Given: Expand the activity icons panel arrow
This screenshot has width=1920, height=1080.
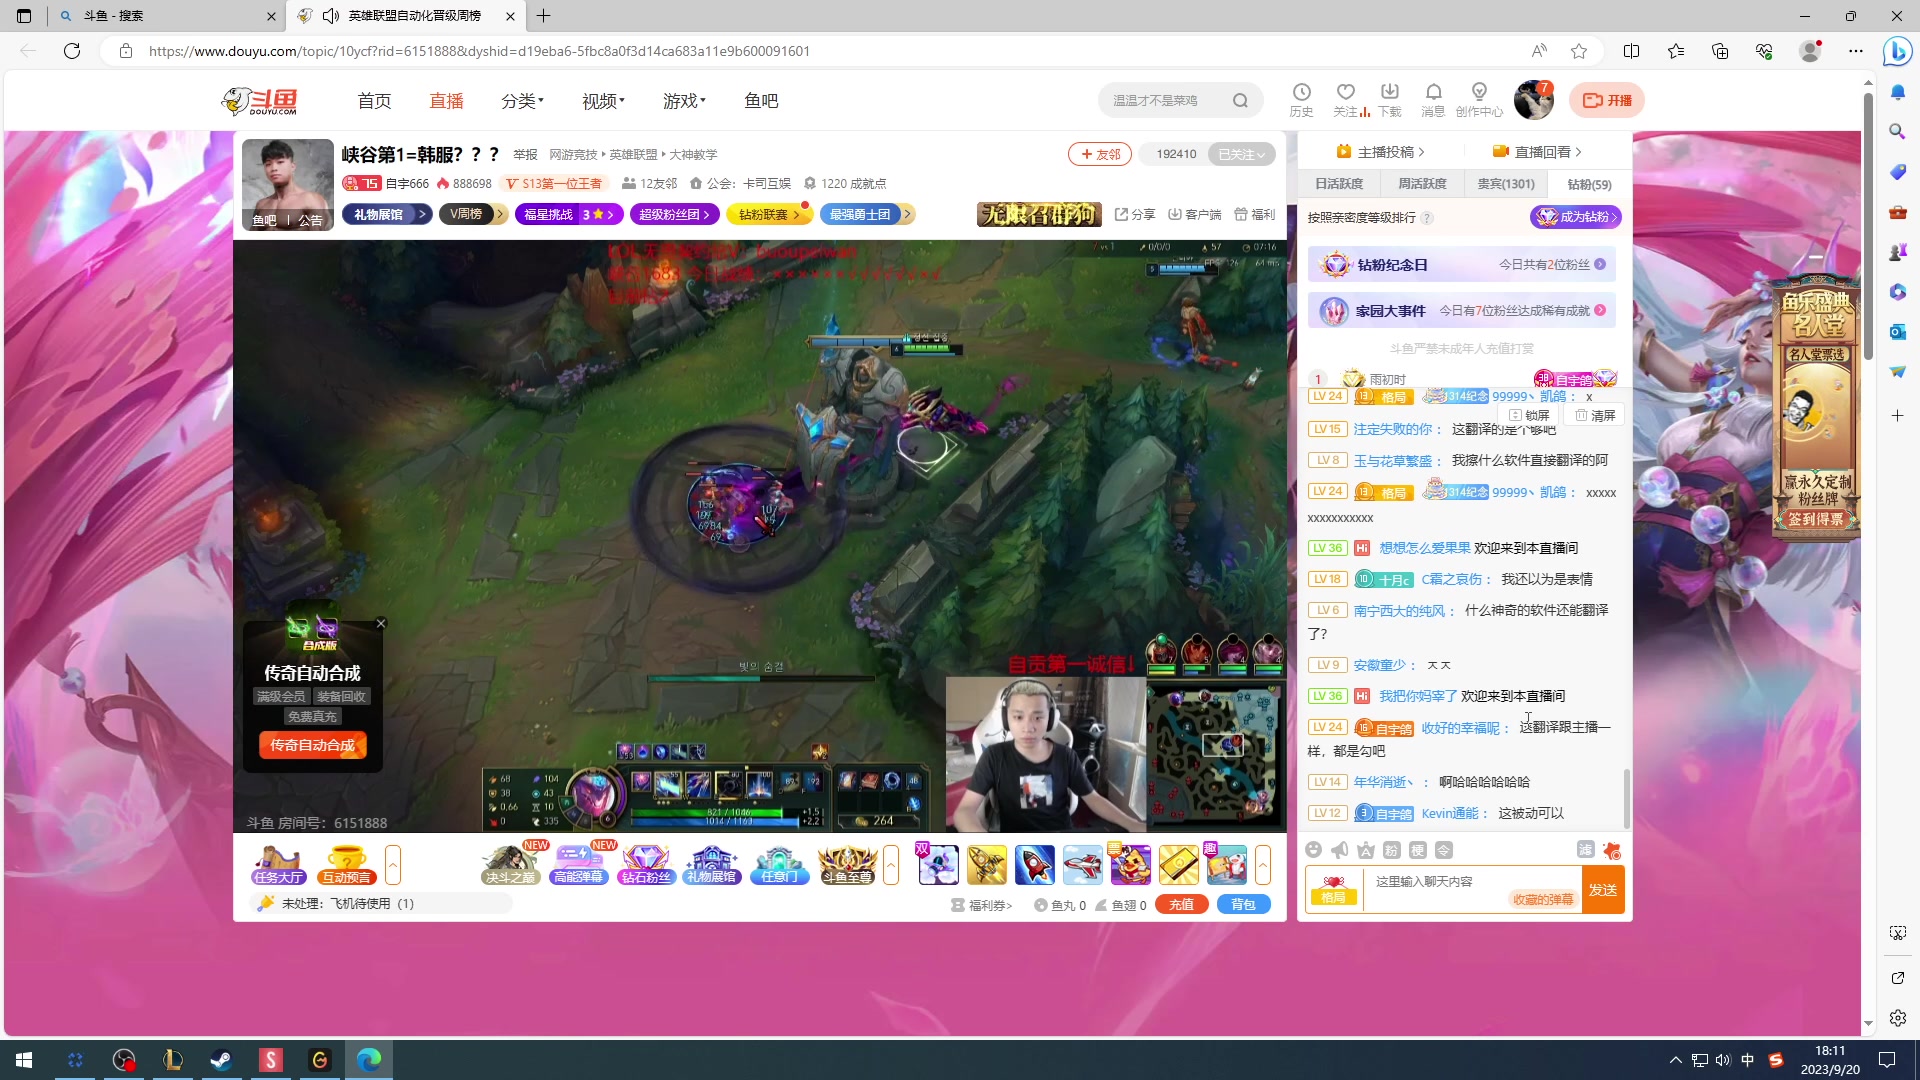Looking at the screenshot, I should tap(891, 865).
